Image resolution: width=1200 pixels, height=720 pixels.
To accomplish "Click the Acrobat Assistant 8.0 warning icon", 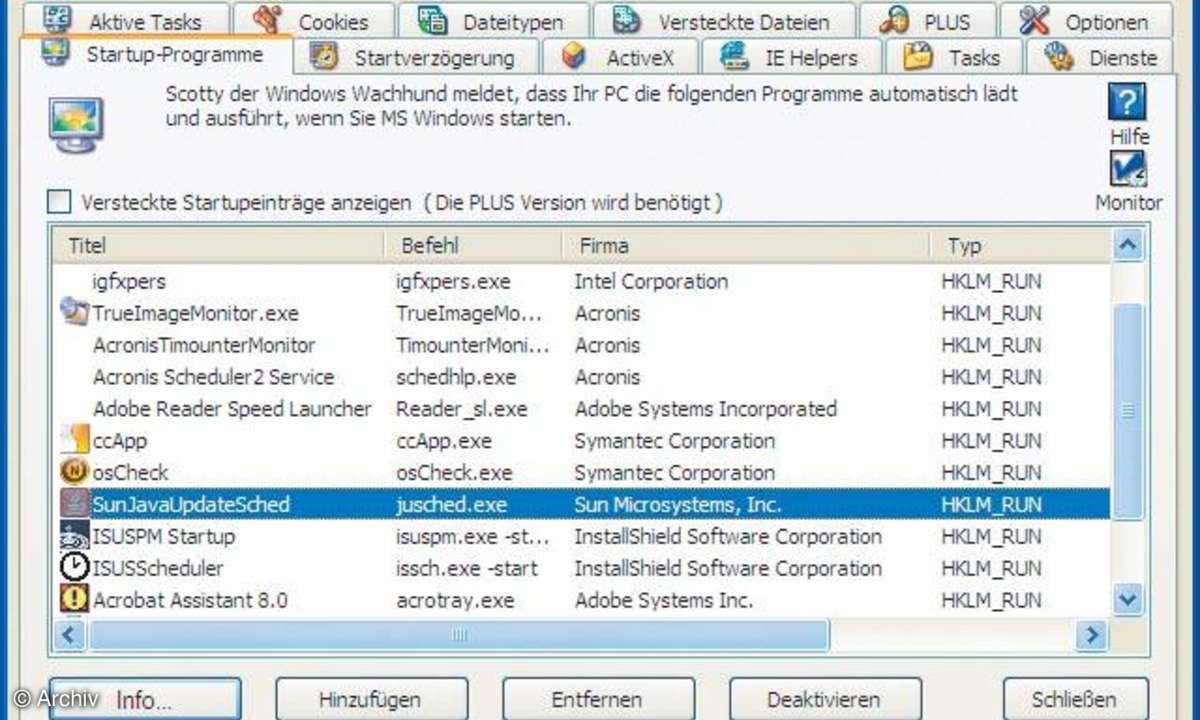I will (x=75, y=600).
